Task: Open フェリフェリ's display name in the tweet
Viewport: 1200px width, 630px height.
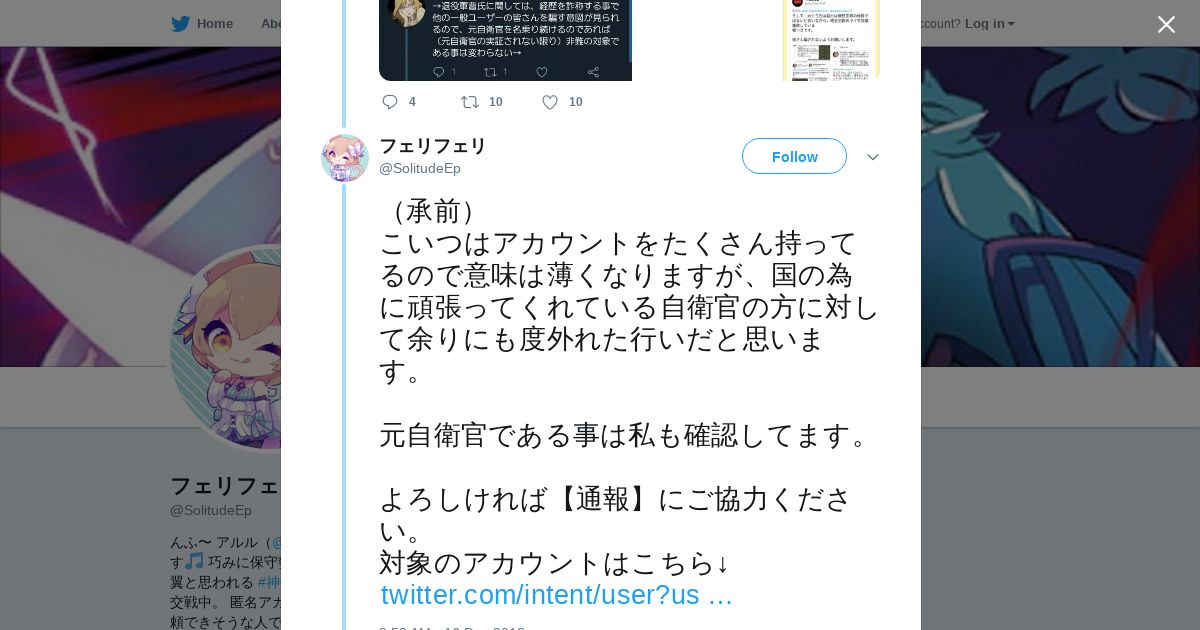Action: 432,146
